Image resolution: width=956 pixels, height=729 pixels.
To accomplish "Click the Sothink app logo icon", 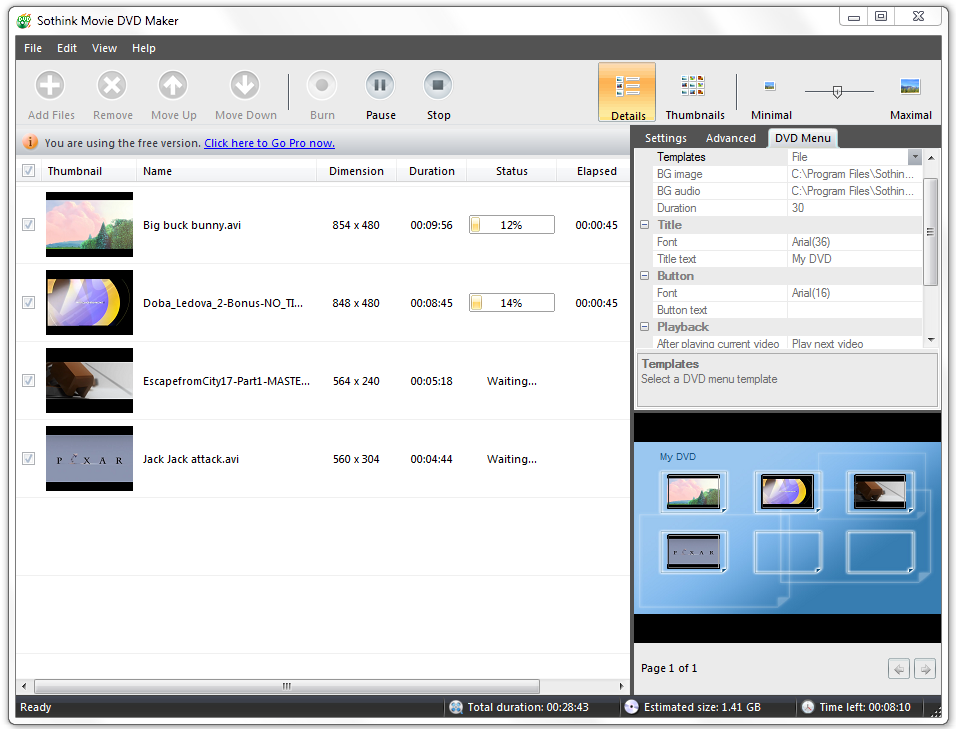I will pyautogui.click(x=24, y=21).
